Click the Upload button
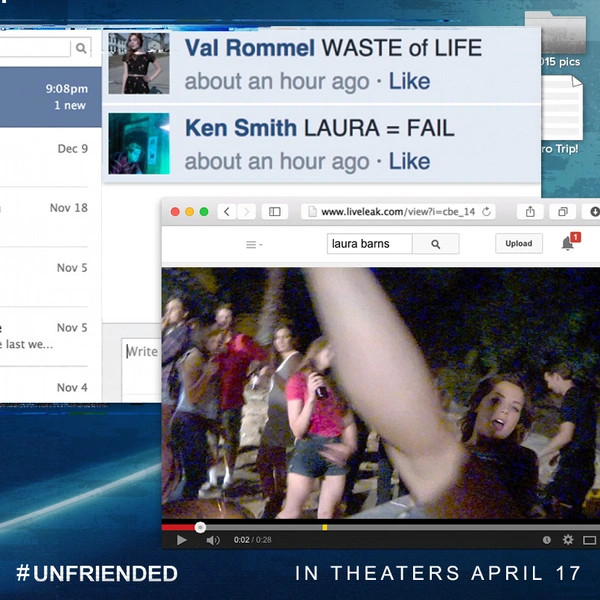This screenshot has width=600, height=600. [x=519, y=243]
